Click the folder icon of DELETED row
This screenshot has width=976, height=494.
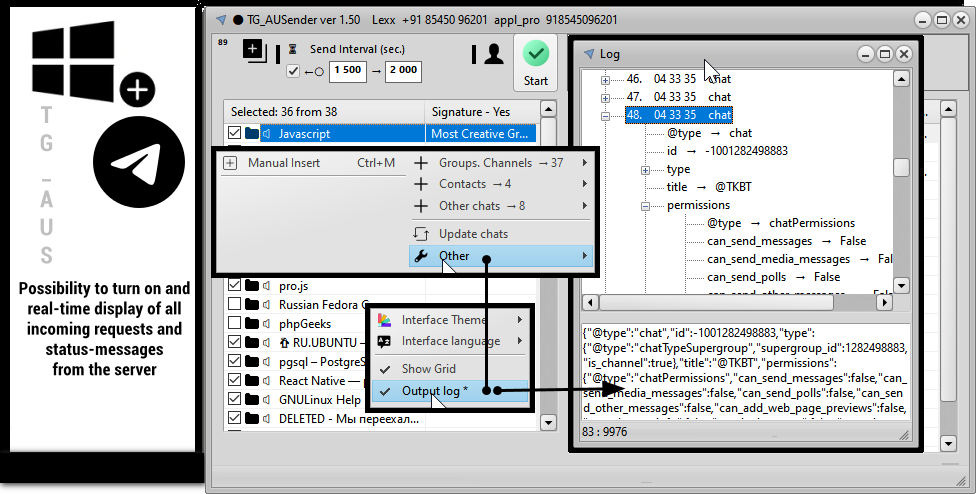(x=252, y=419)
